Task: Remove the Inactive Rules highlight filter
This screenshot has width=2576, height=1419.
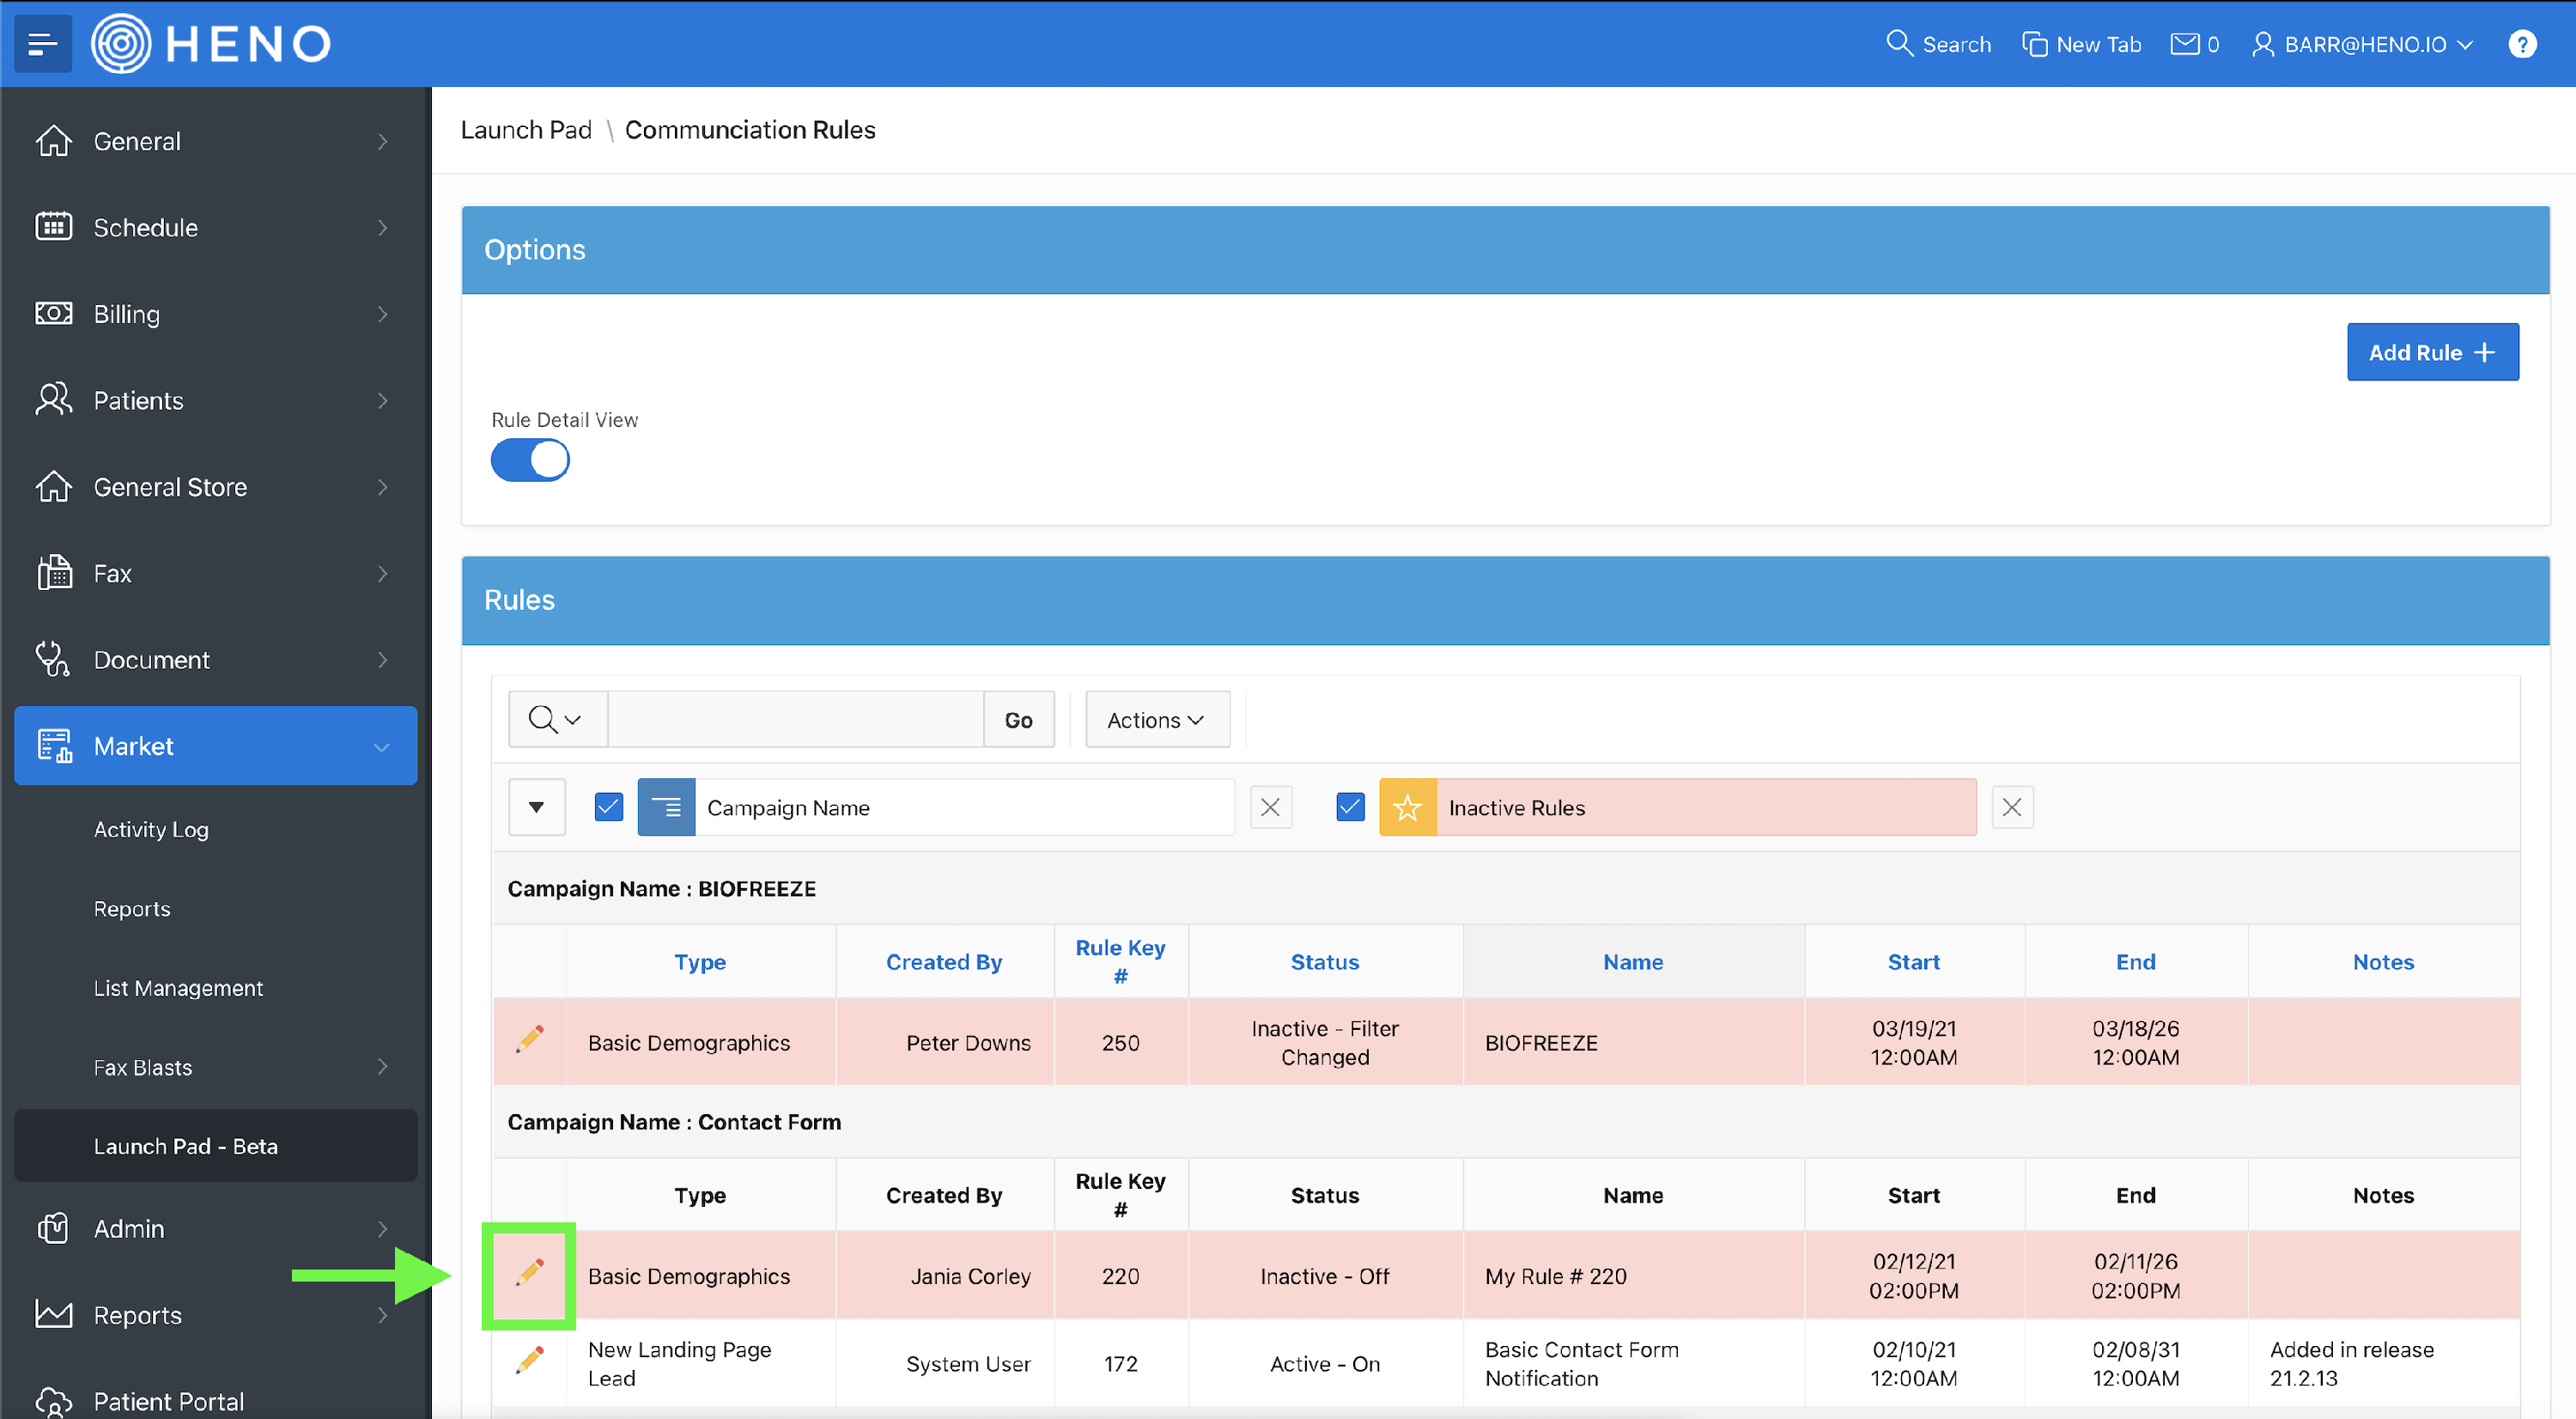Action: [2011, 807]
